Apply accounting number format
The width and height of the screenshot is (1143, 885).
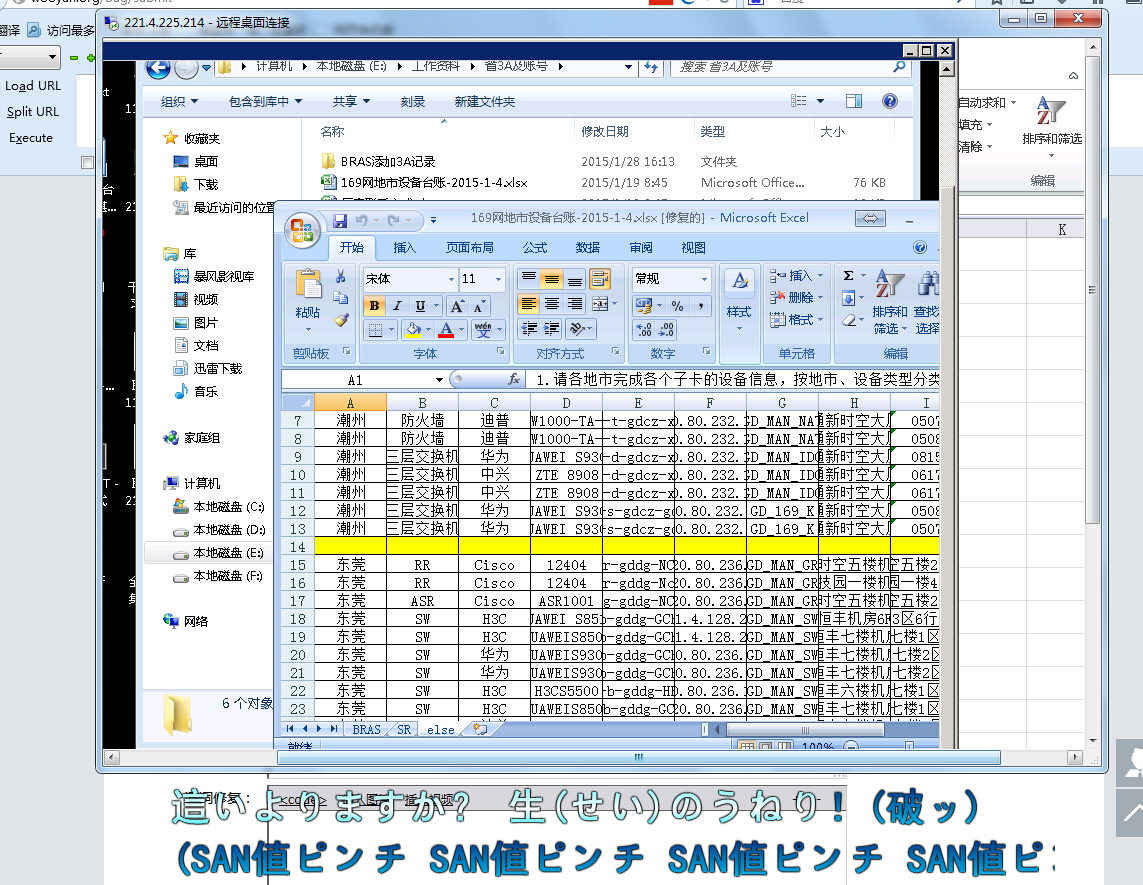pos(643,305)
